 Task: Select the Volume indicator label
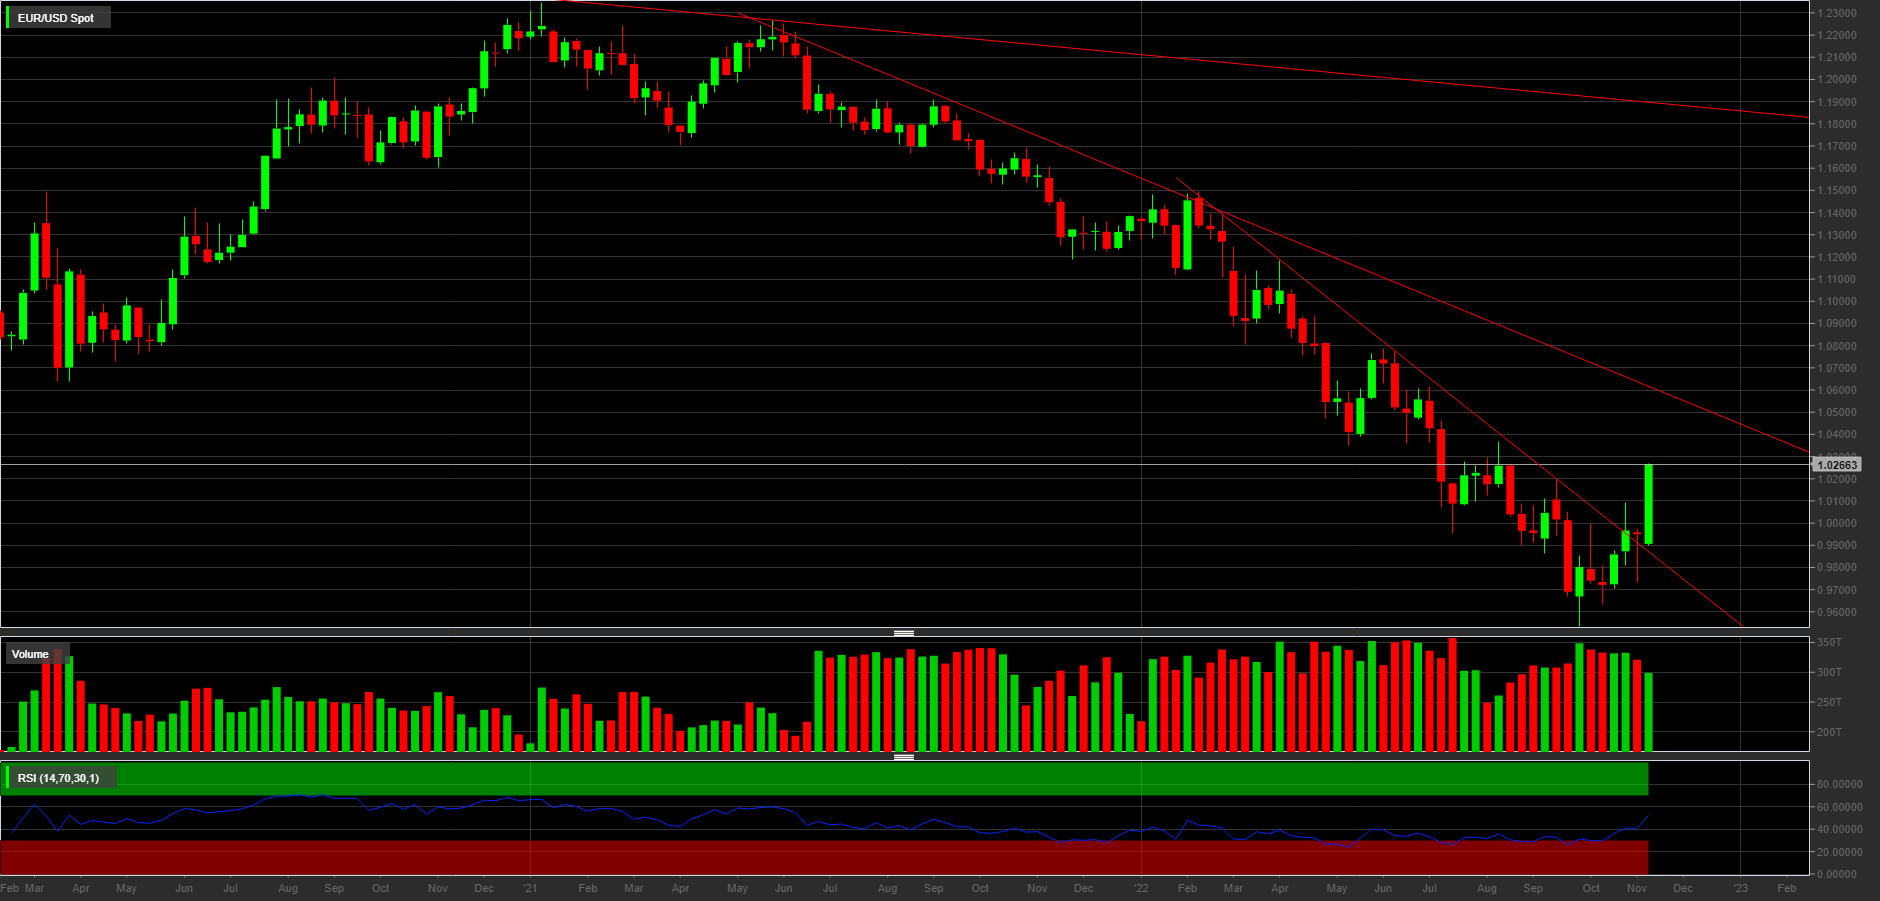[x=30, y=654]
